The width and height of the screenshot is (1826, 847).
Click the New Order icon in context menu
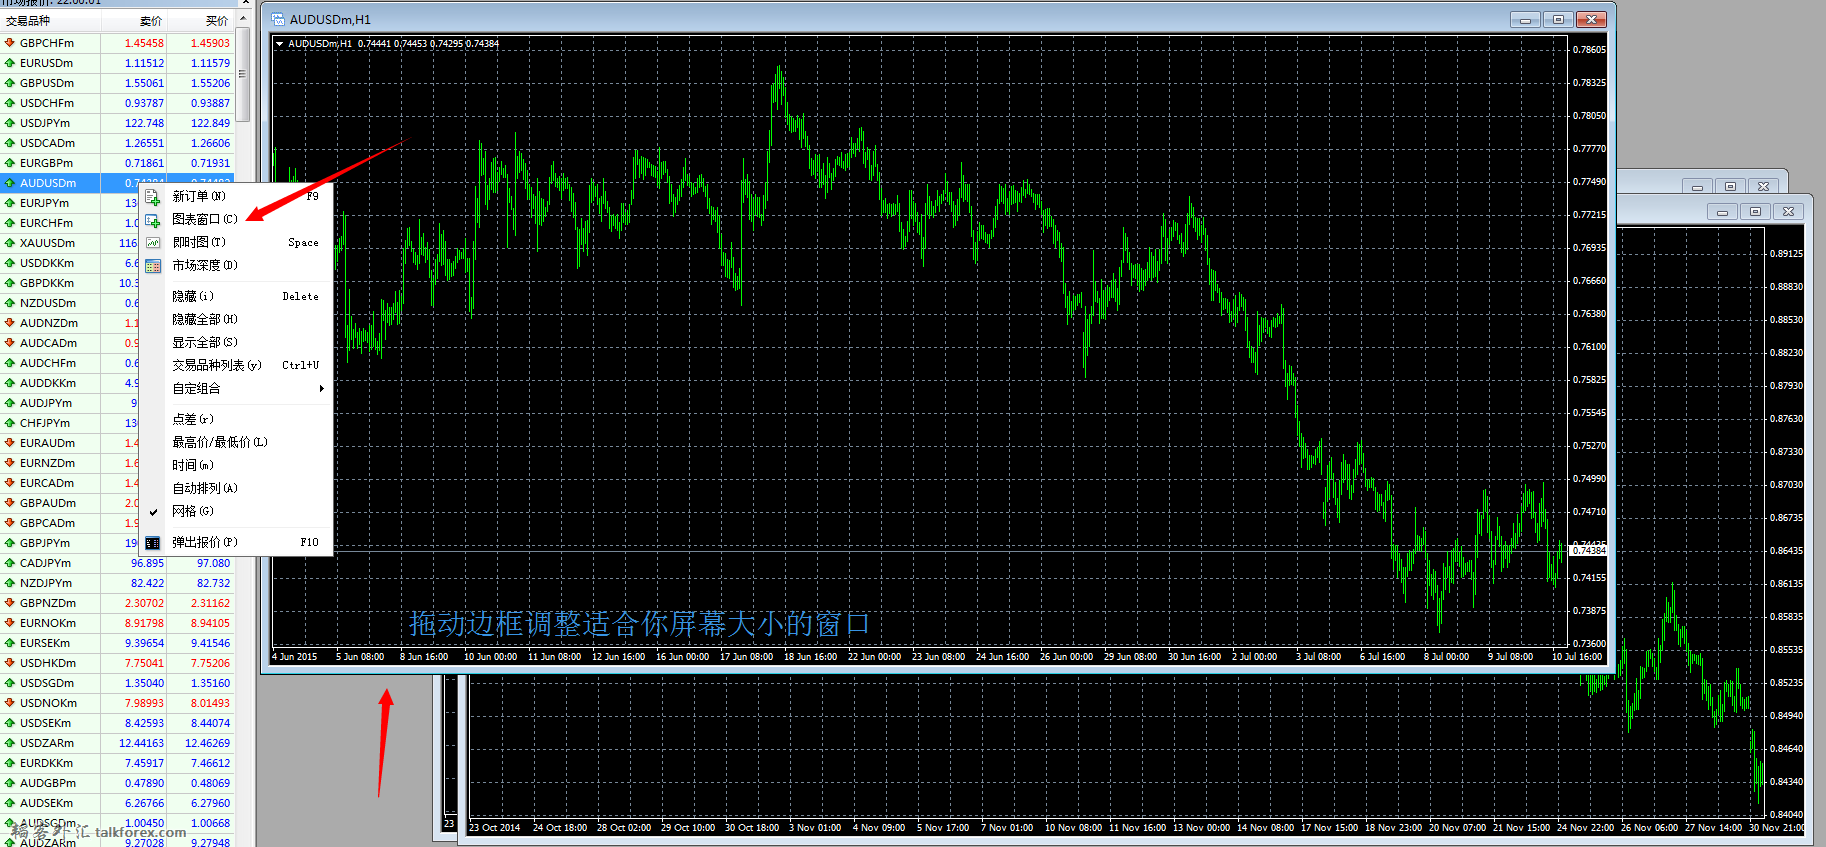(x=152, y=197)
